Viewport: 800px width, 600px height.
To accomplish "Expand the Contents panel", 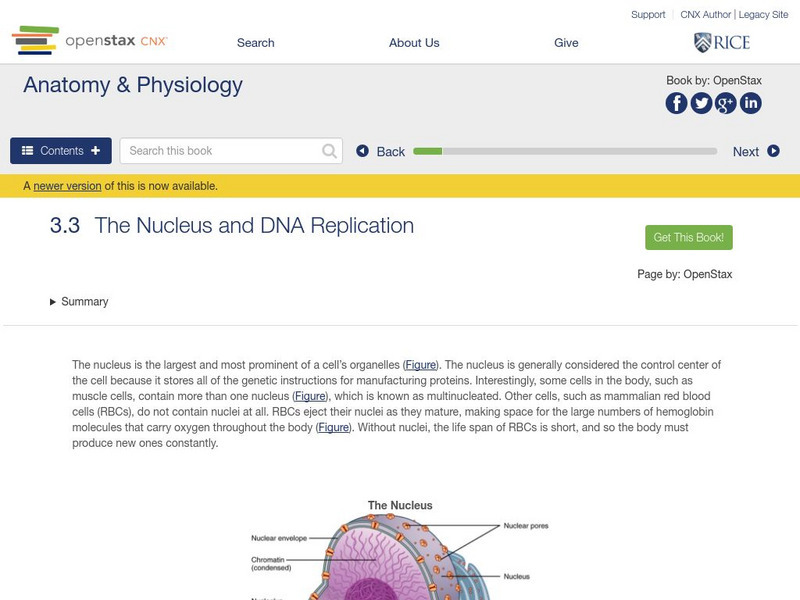I will point(61,151).
